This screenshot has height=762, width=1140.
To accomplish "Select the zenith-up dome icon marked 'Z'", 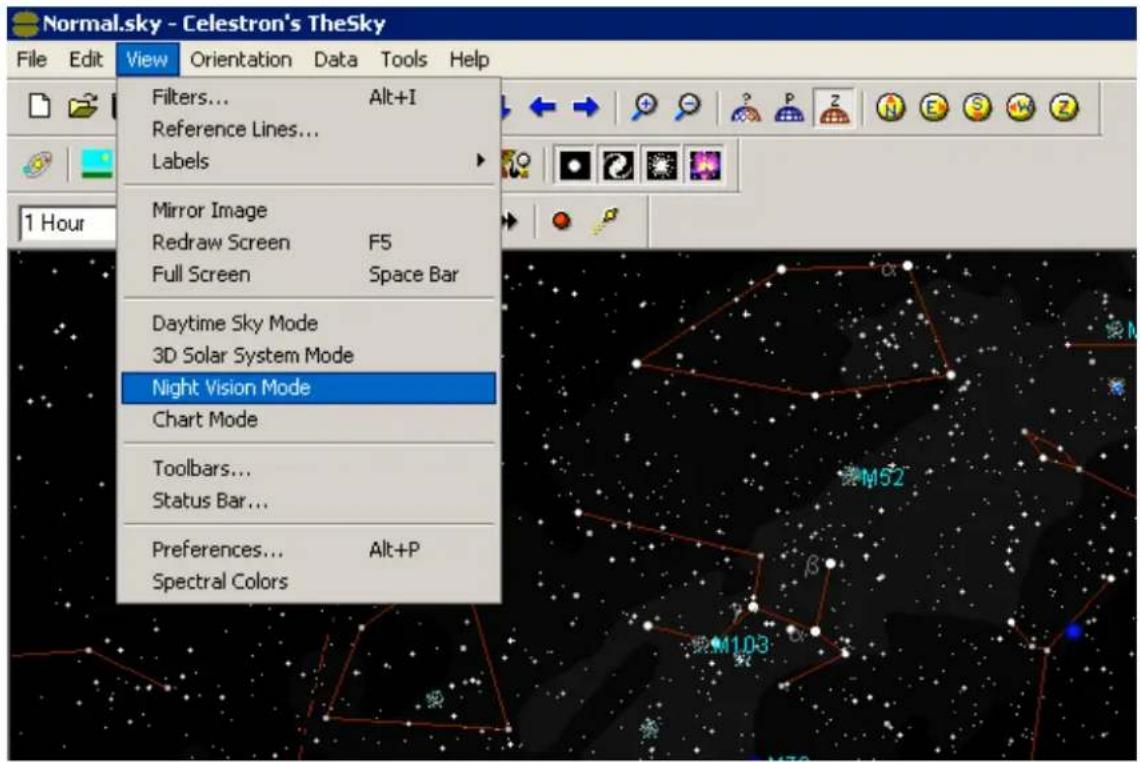I will click(x=834, y=108).
